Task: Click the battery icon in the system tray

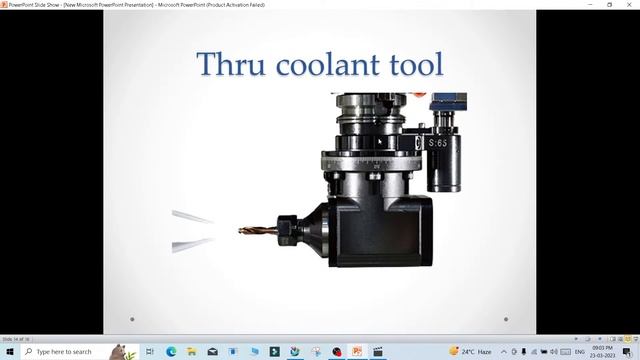Action: point(544,351)
